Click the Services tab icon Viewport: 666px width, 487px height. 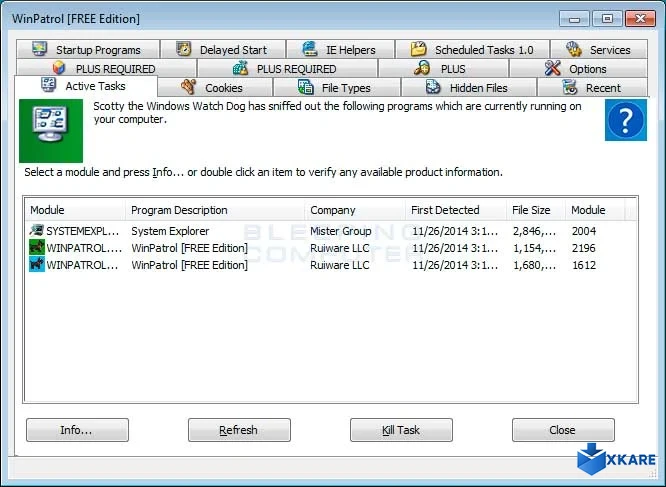[573, 49]
